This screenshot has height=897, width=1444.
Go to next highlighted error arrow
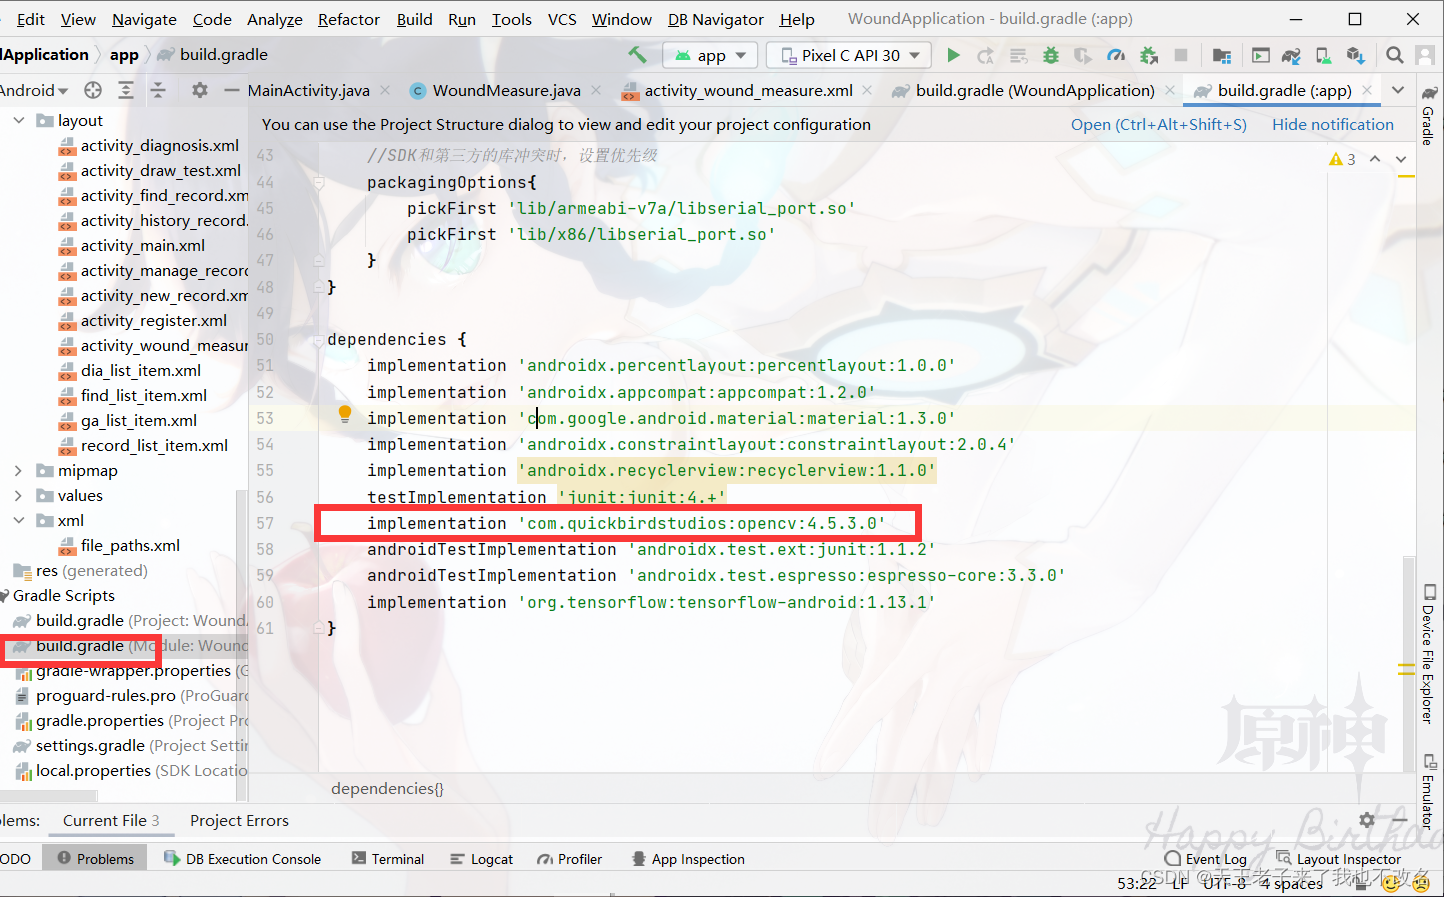1401,159
